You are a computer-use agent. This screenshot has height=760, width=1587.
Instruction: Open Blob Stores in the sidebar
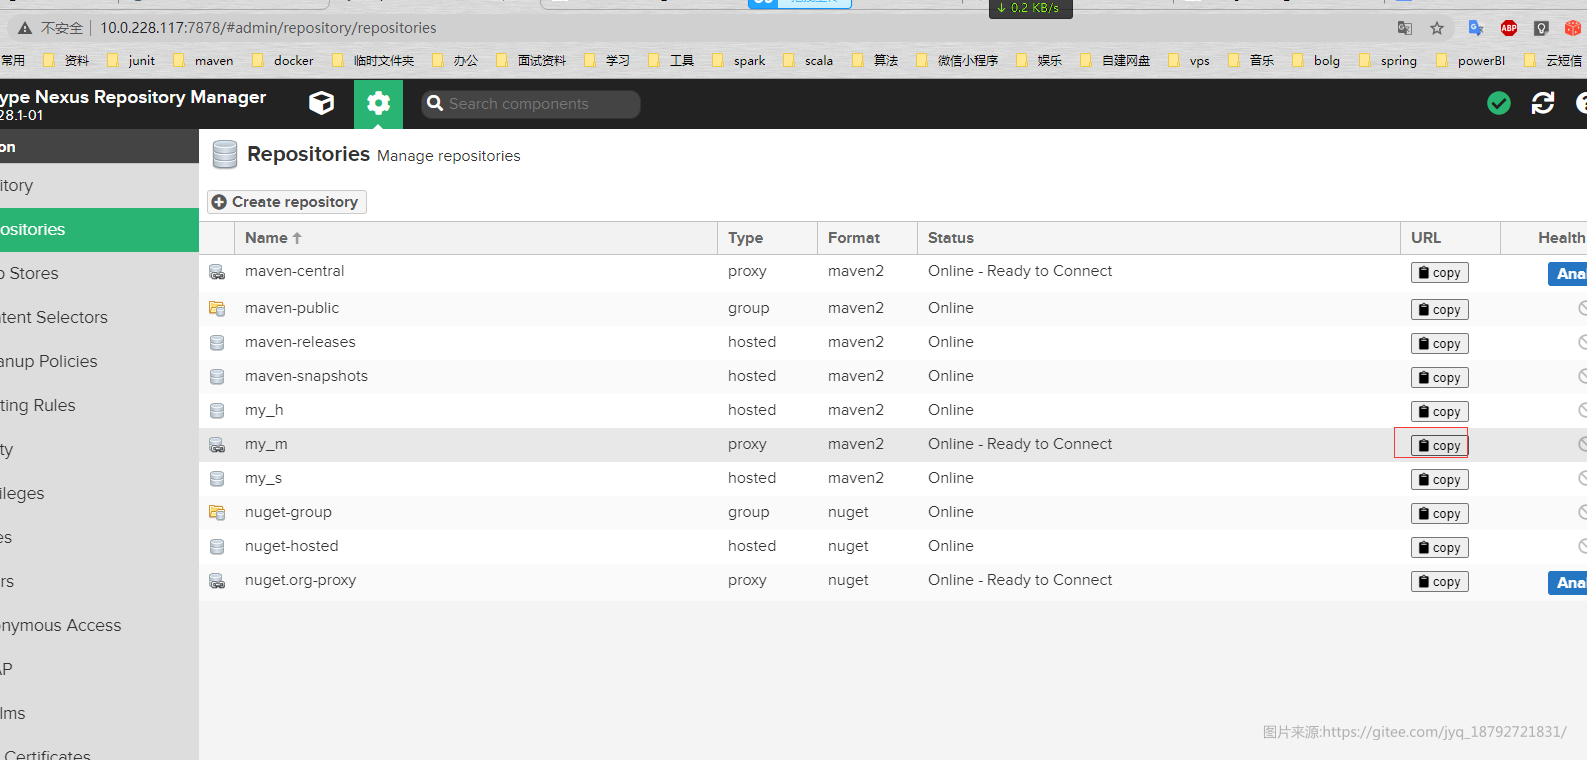(x=99, y=273)
